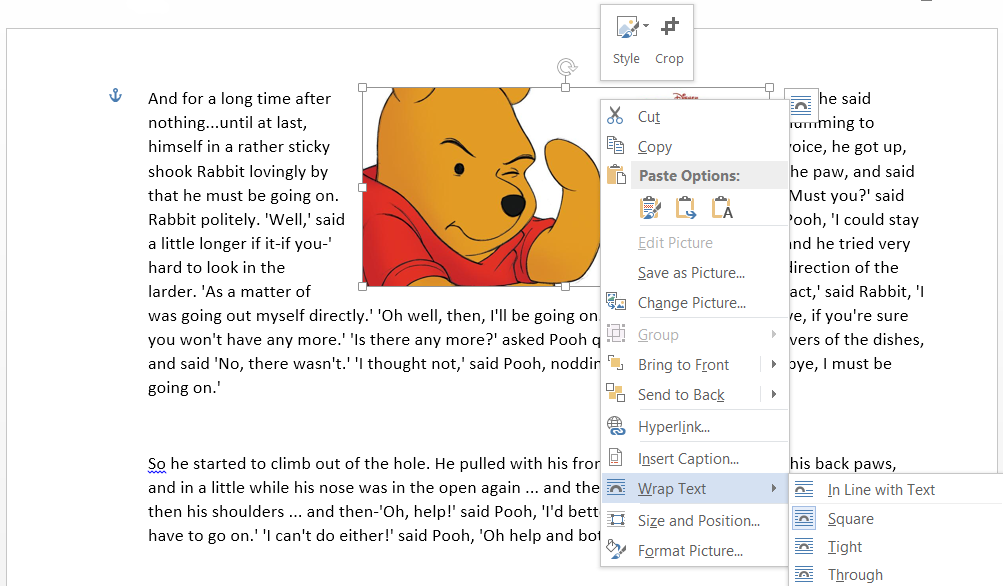Choose Keep Source Formatting paste option

(x=650, y=208)
